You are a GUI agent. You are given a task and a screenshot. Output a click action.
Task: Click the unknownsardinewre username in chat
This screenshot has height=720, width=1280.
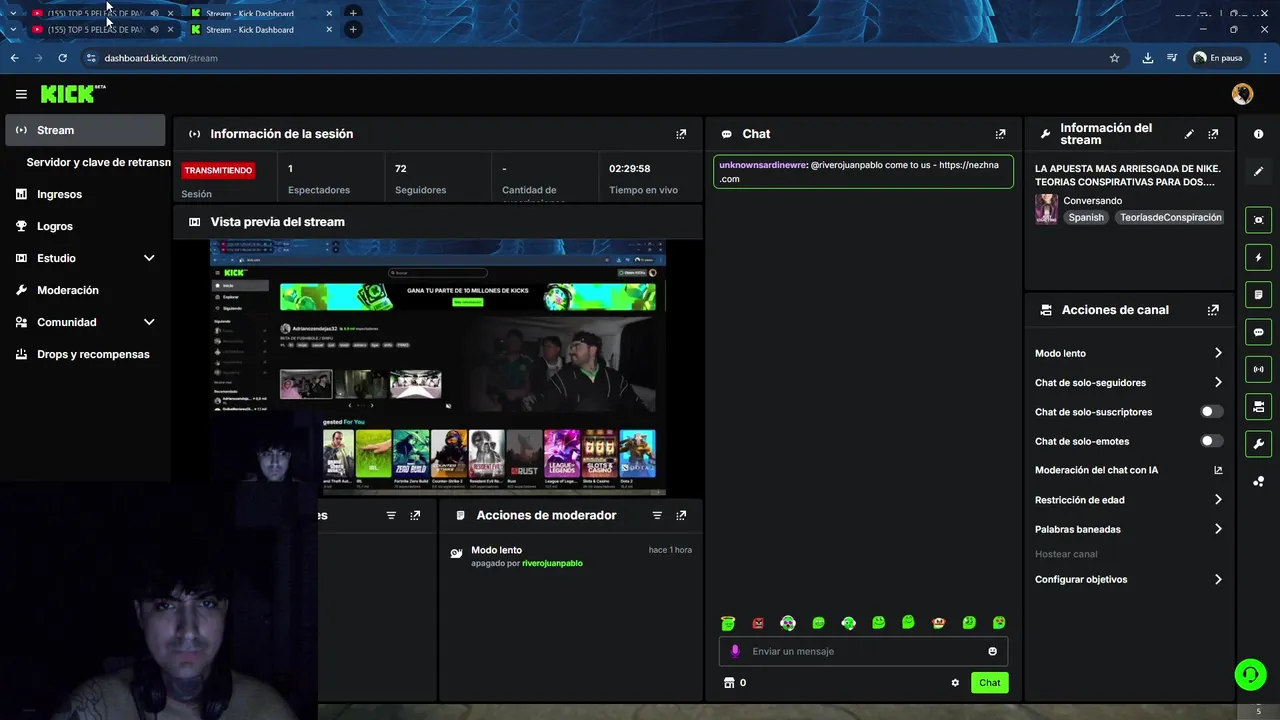click(762, 165)
